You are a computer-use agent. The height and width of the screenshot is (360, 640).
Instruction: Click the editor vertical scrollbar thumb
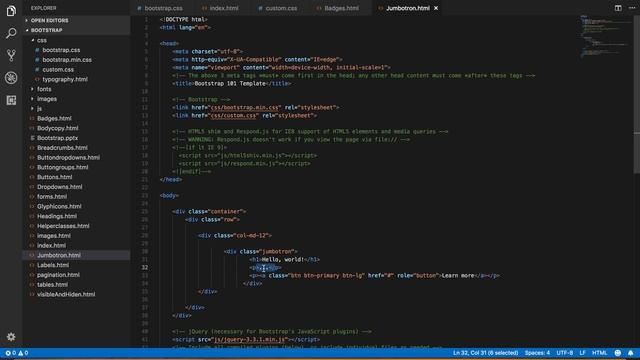pyautogui.click(x=636, y=95)
